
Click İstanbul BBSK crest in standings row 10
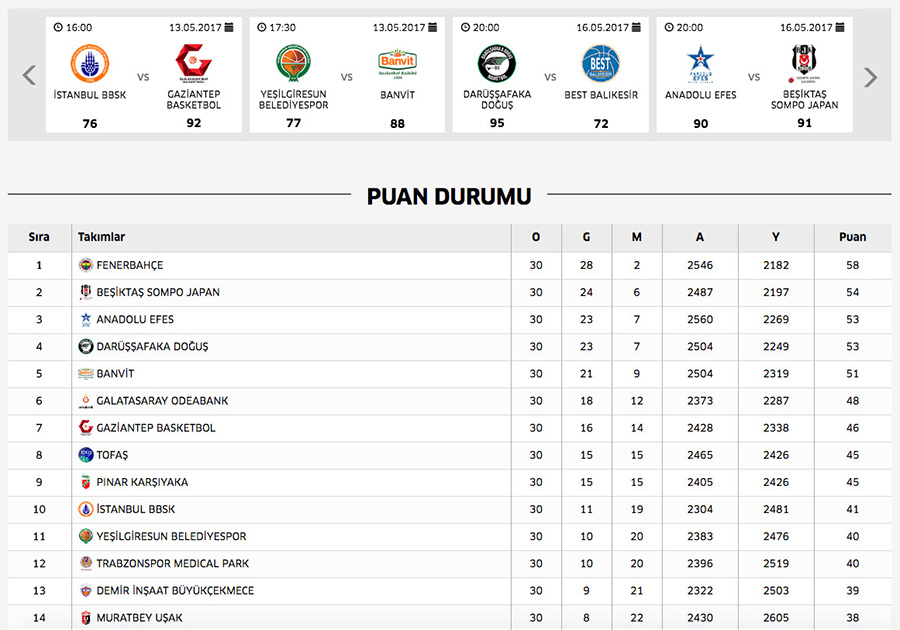[x=86, y=509]
